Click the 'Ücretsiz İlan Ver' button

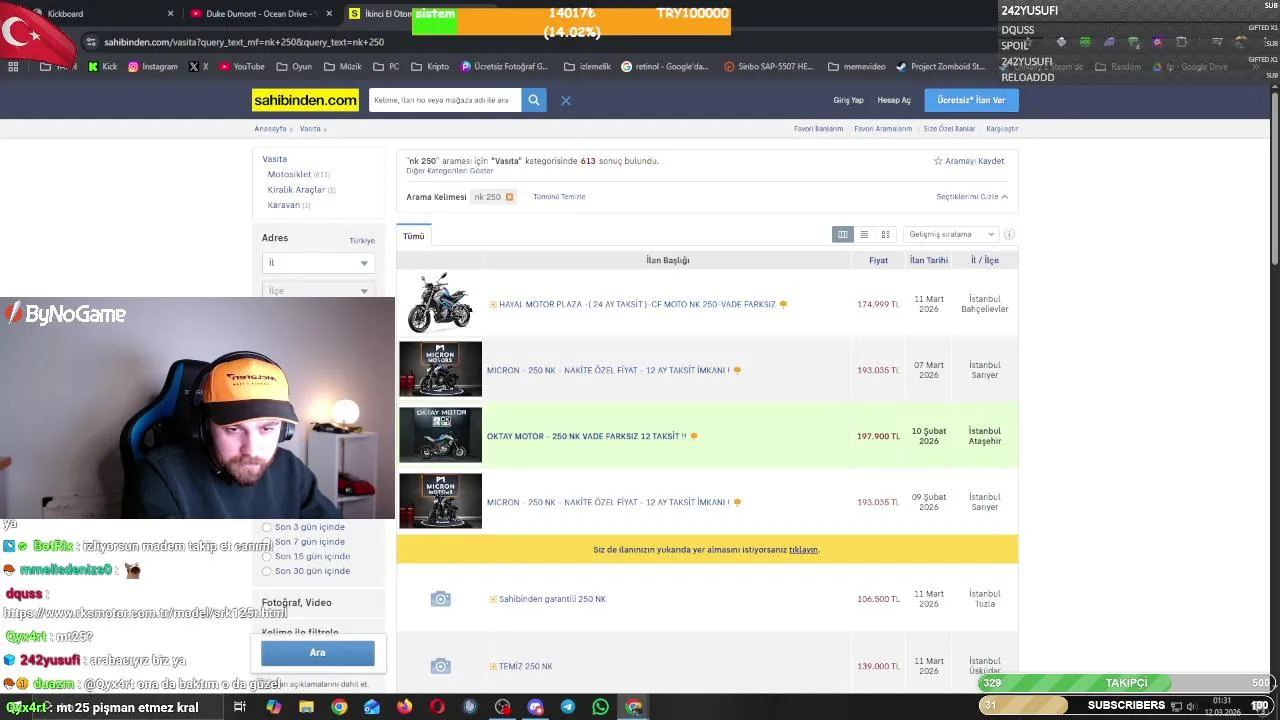[971, 100]
